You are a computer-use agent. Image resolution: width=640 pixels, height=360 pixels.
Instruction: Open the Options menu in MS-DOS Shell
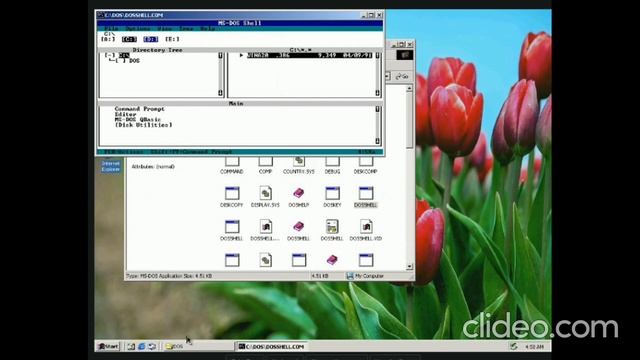coord(138,29)
